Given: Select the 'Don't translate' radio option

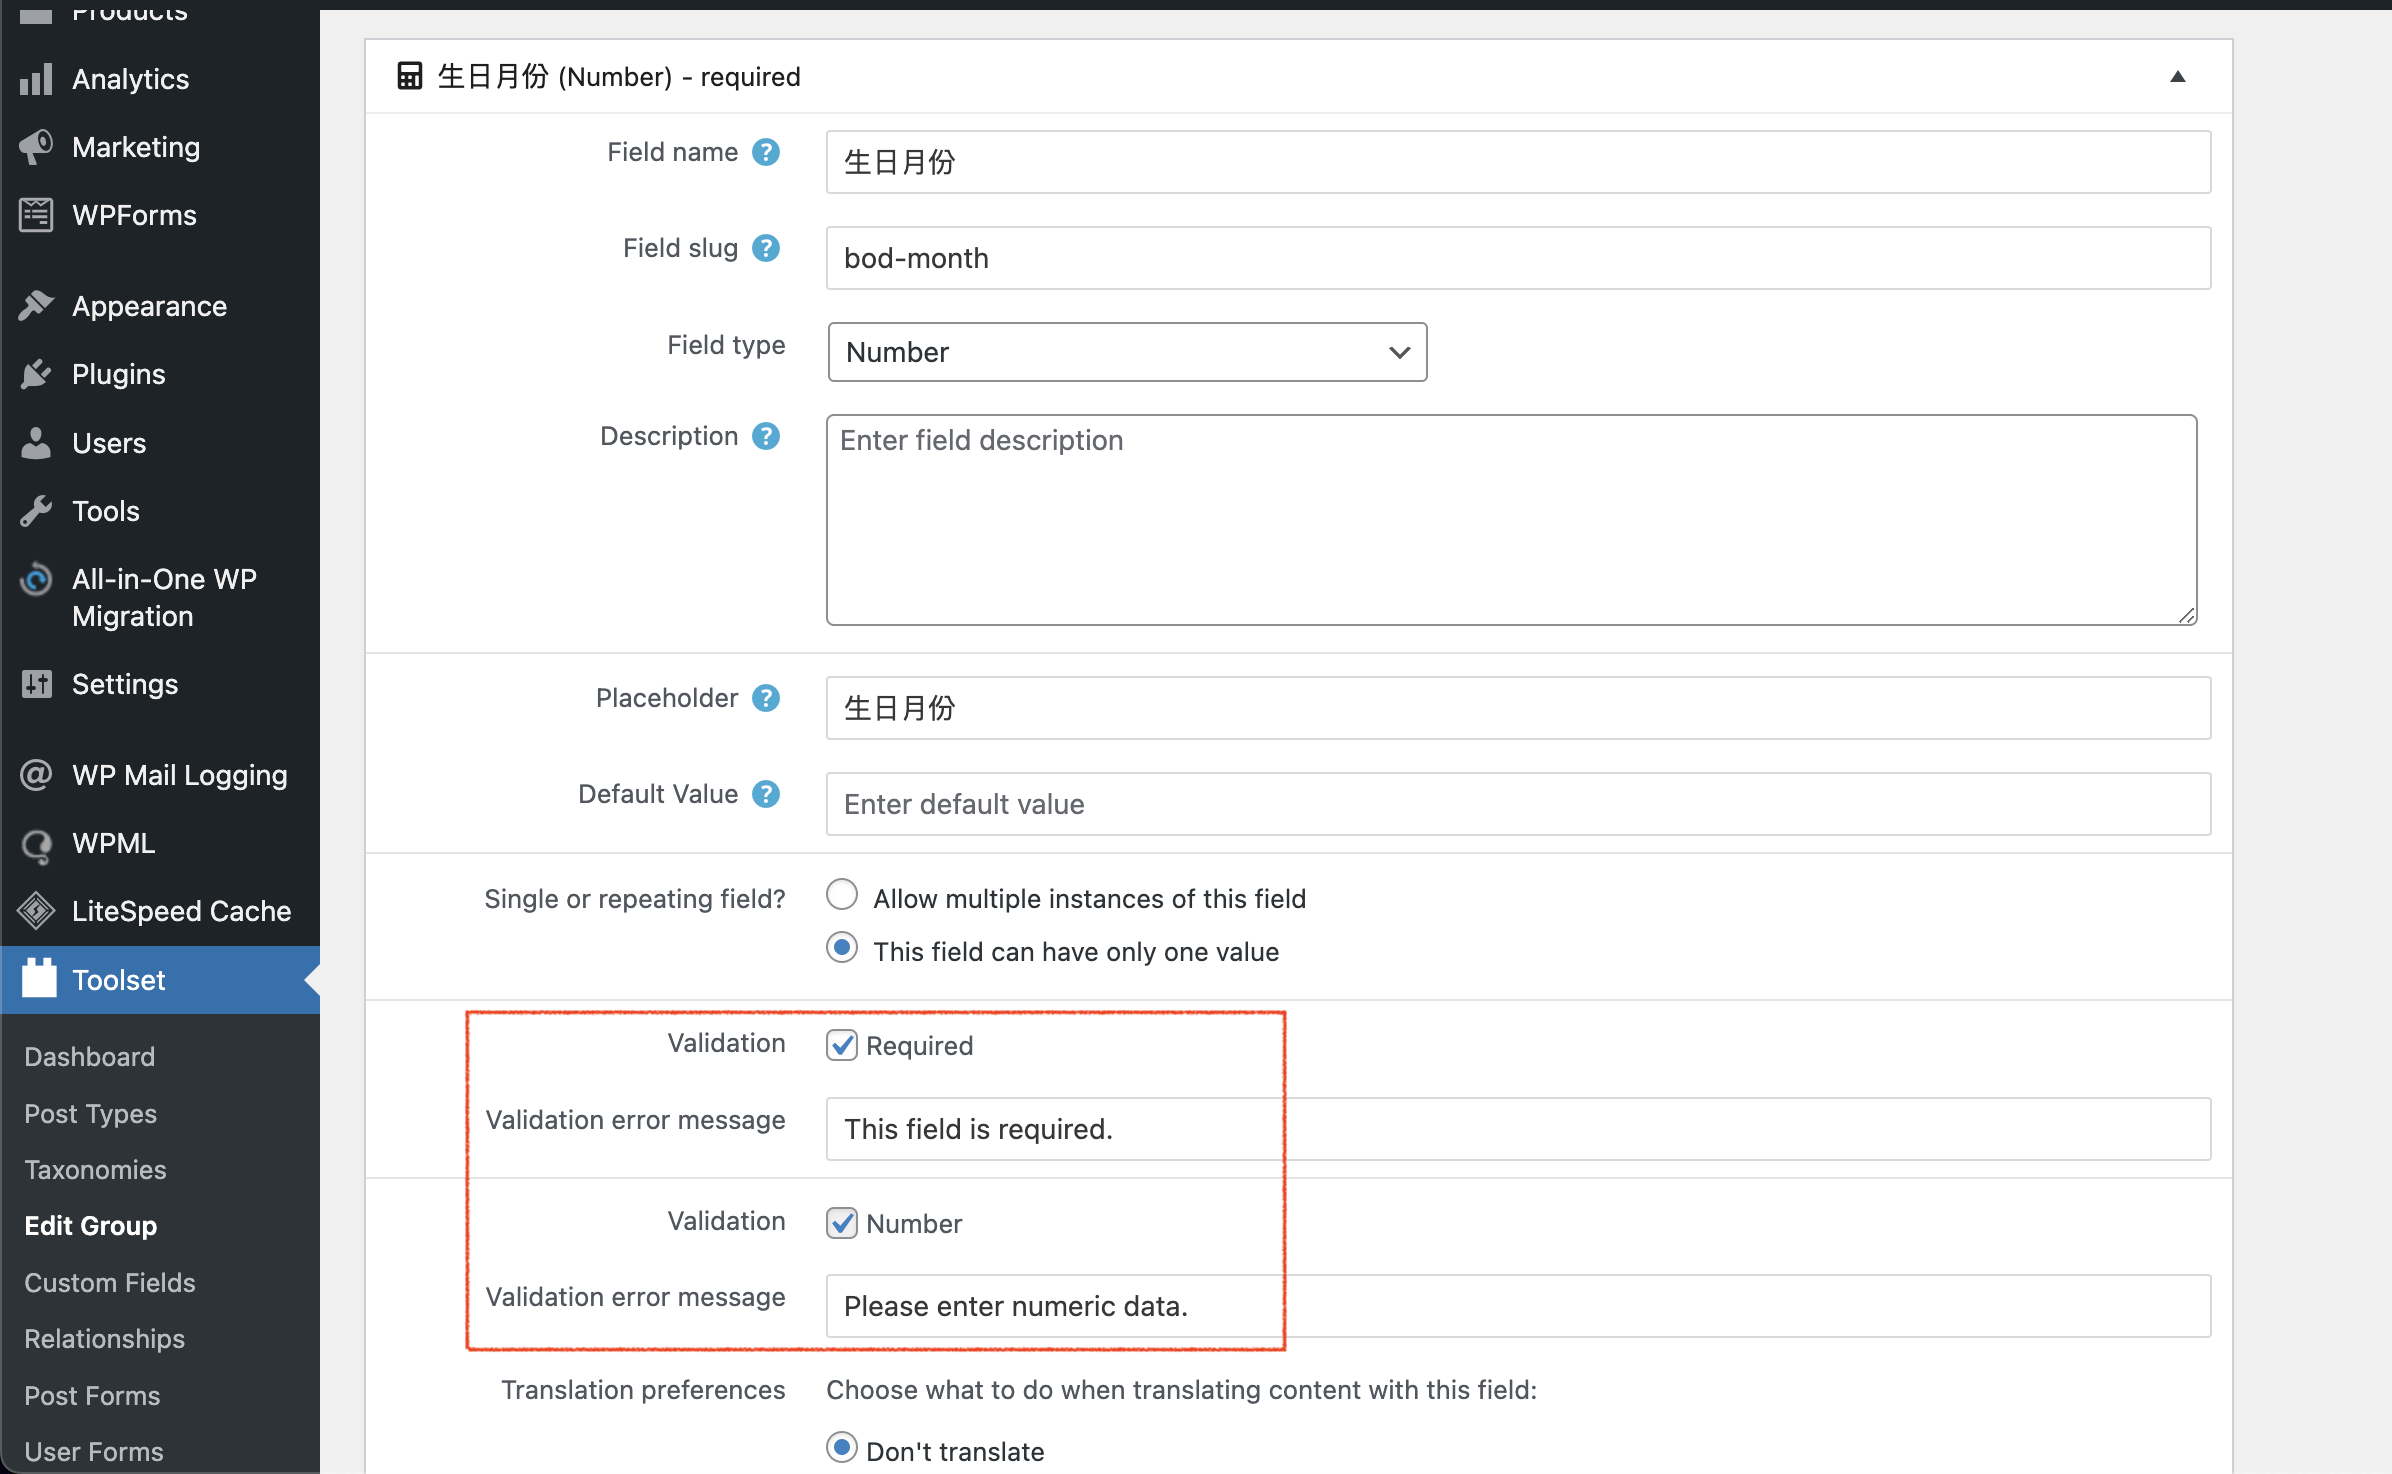Looking at the screenshot, I should [x=842, y=1447].
